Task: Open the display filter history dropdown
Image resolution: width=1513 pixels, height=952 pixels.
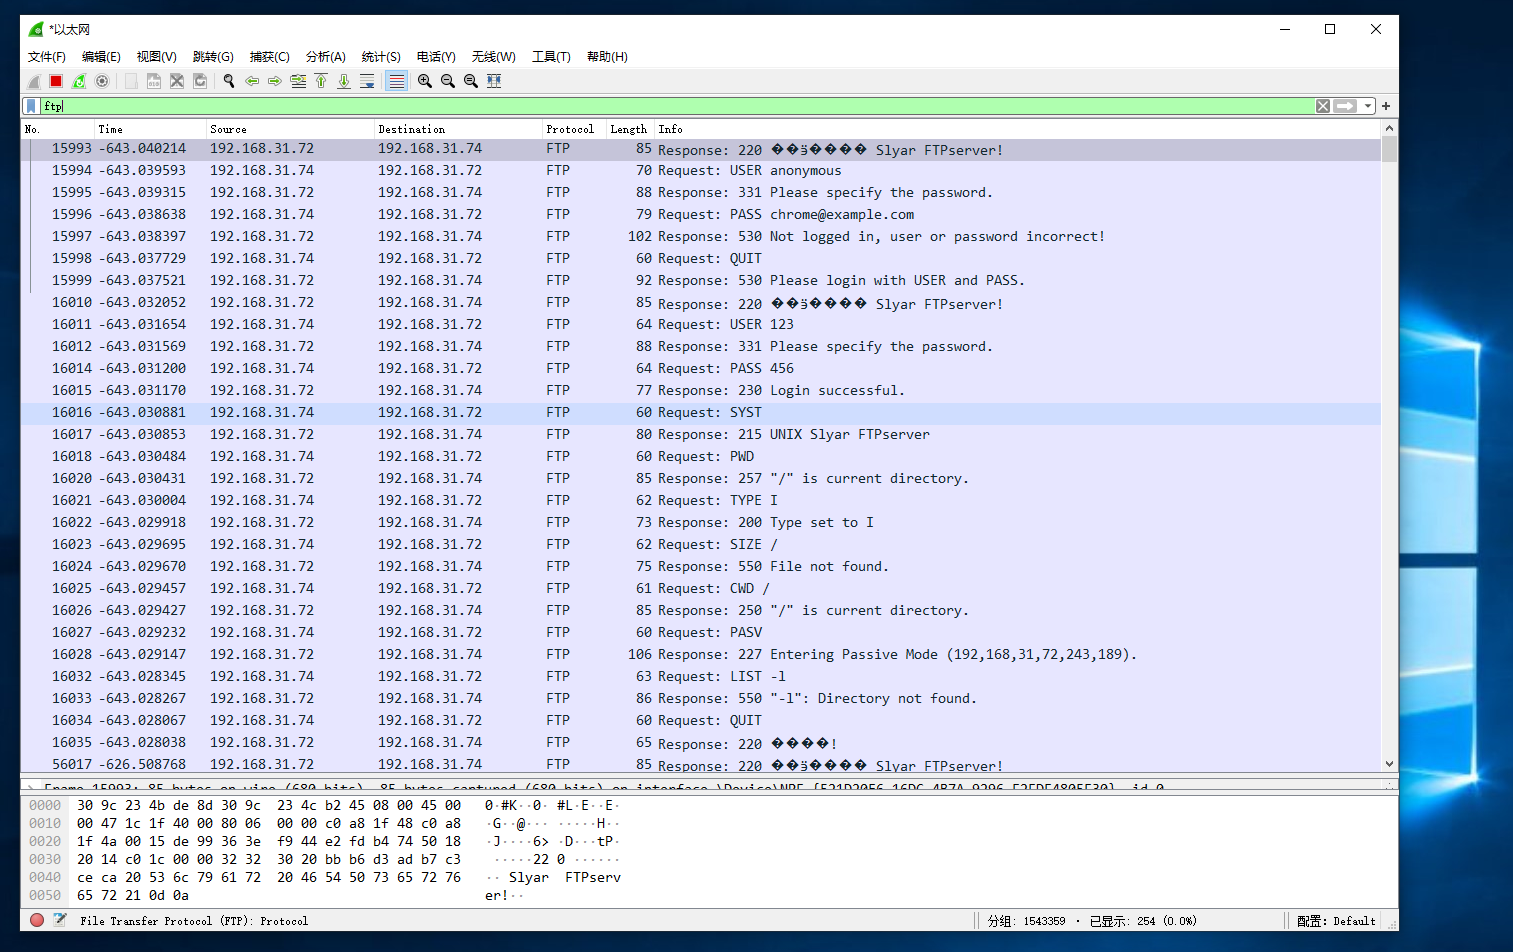Action: coord(1367,106)
